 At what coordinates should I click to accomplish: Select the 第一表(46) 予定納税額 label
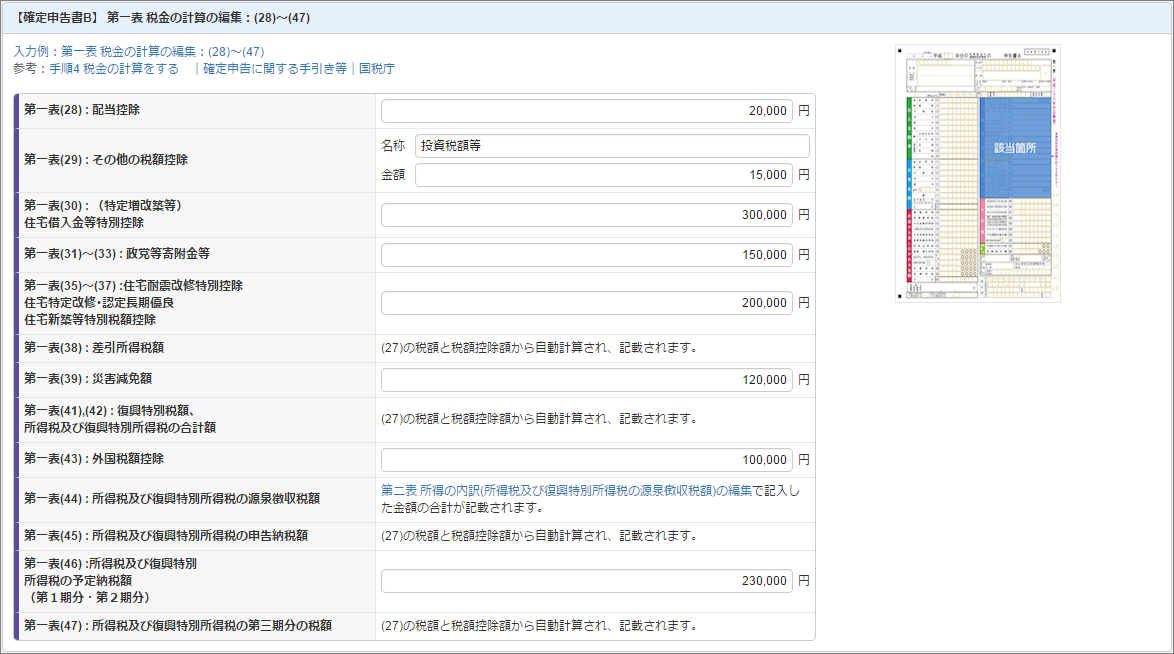tap(110, 581)
